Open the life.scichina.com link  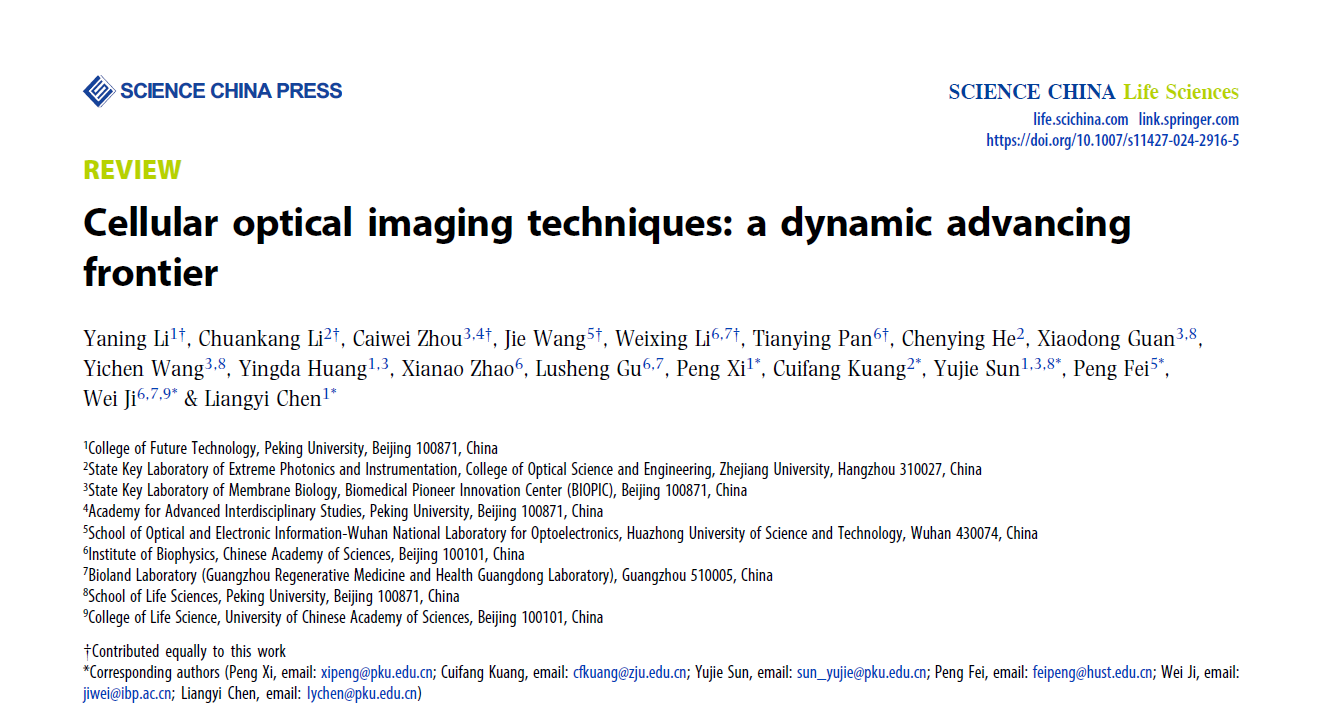(x=1080, y=119)
